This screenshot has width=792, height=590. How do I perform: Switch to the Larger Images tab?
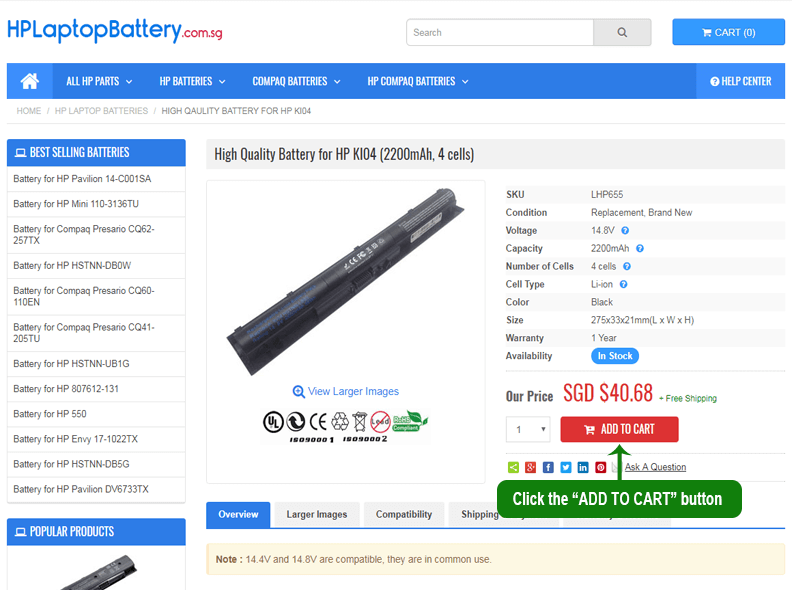coord(317,514)
